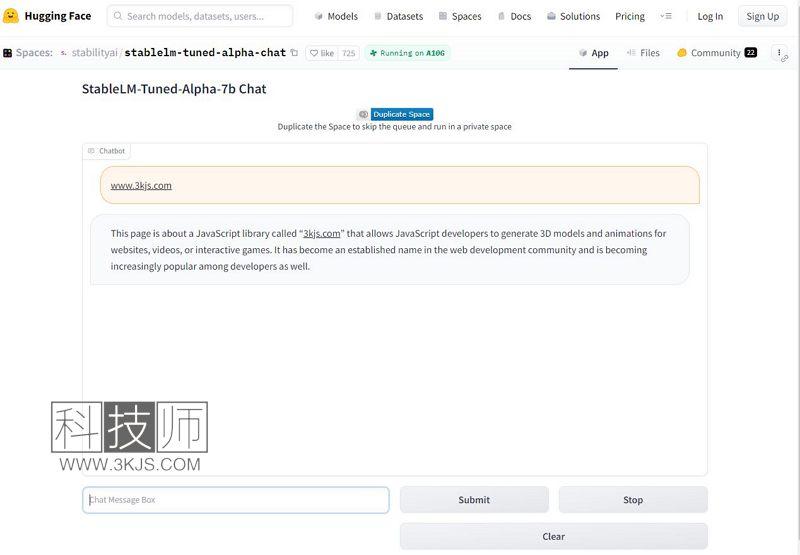Viewport: 800px width, 555px height.
Task: Open 3kjs.com link in bot reply
Action: (321, 234)
